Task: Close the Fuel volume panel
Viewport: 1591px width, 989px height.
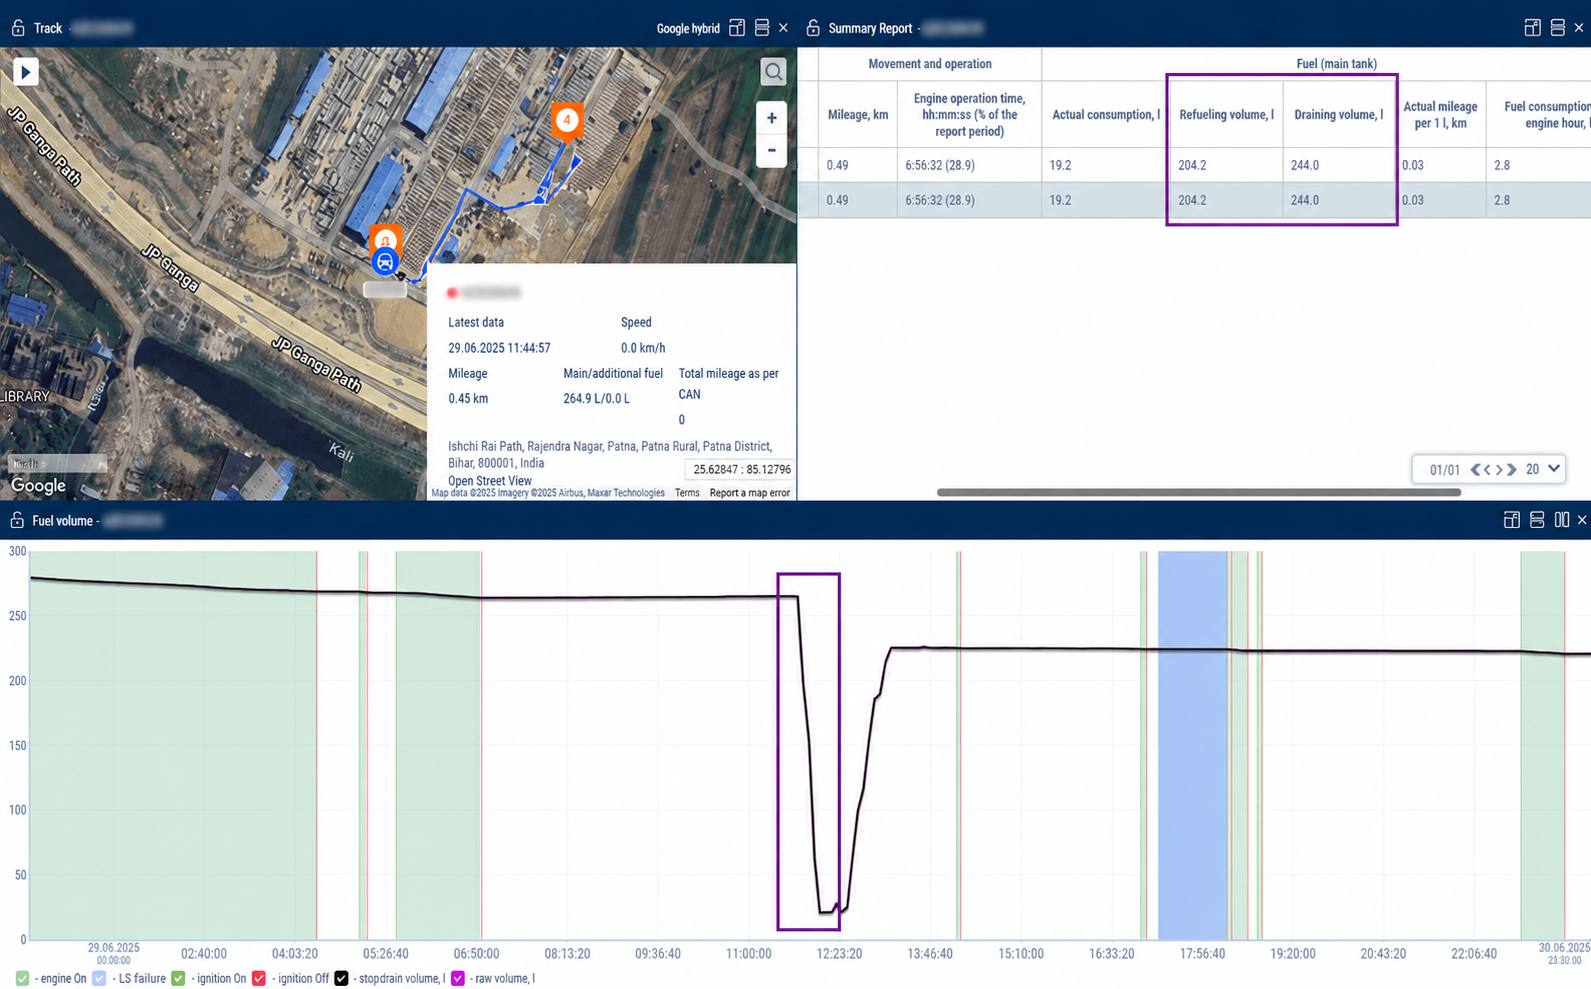Action: pyautogui.click(x=1582, y=520)
